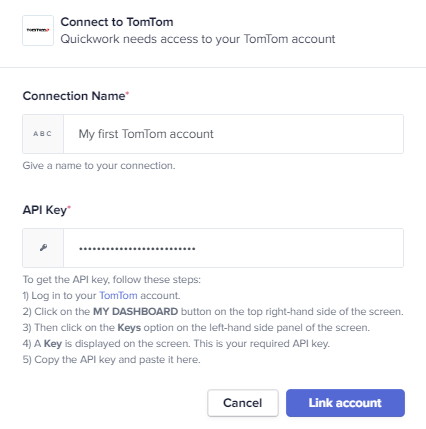
Task: Click the Connect to TomTom heading
Action: tap(117, 22)
